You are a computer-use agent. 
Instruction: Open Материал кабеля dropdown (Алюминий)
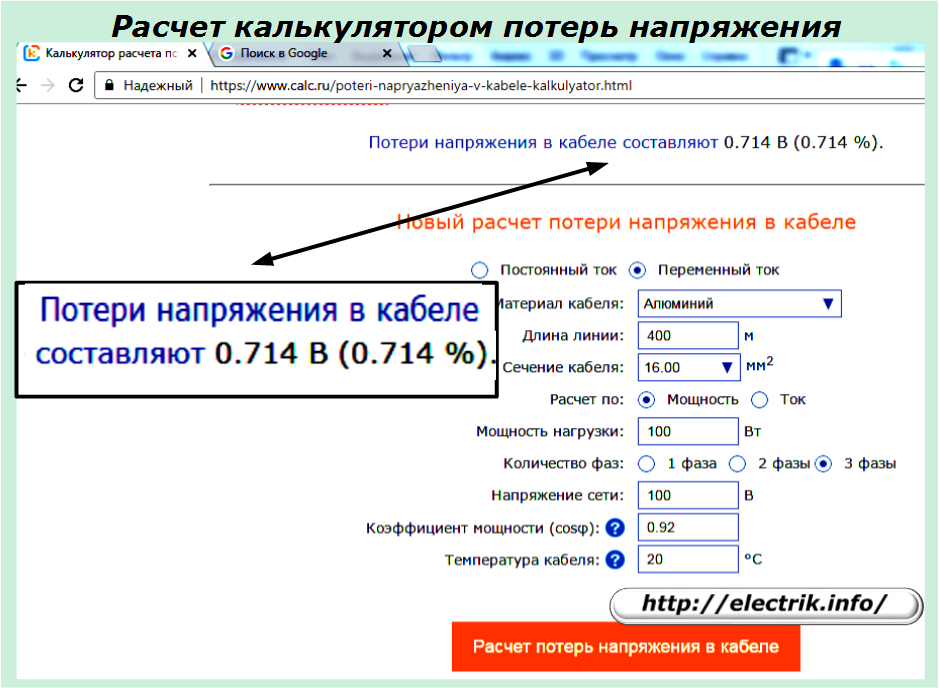coord(740,304)
